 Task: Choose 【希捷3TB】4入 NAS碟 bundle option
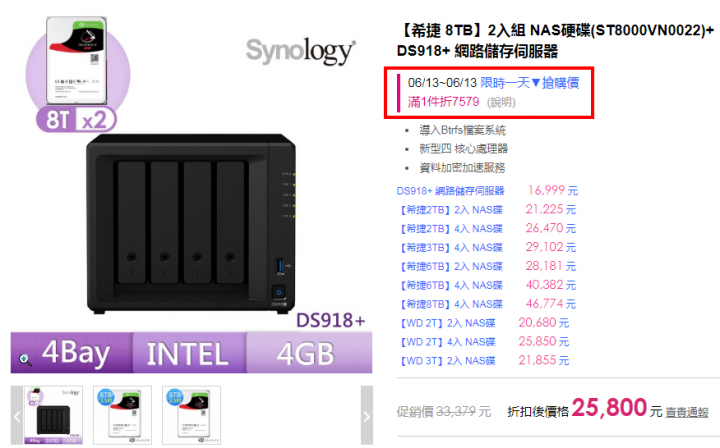452,248
